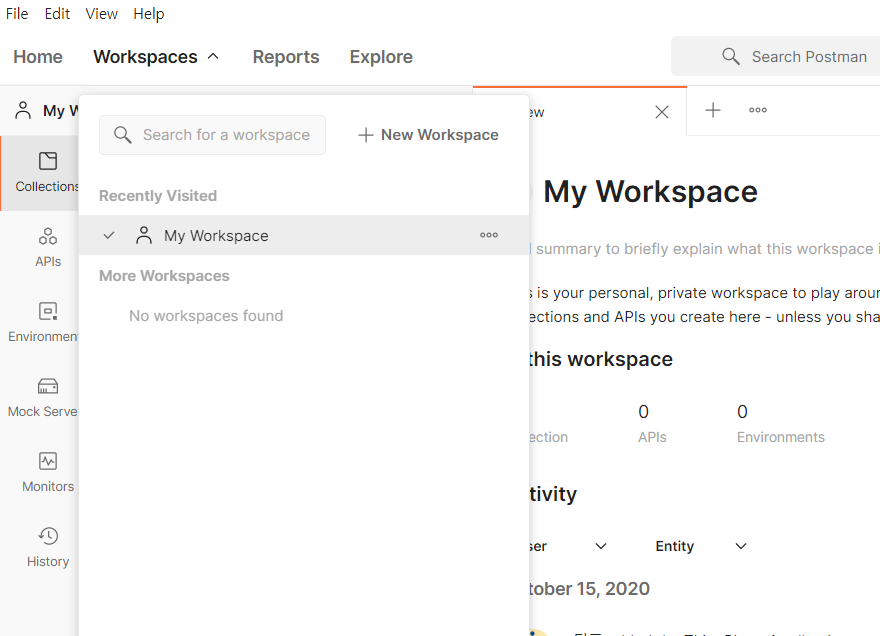The image size is (880, 636).
Task: Go to the Home tab
Action: [x=38, y=57]
